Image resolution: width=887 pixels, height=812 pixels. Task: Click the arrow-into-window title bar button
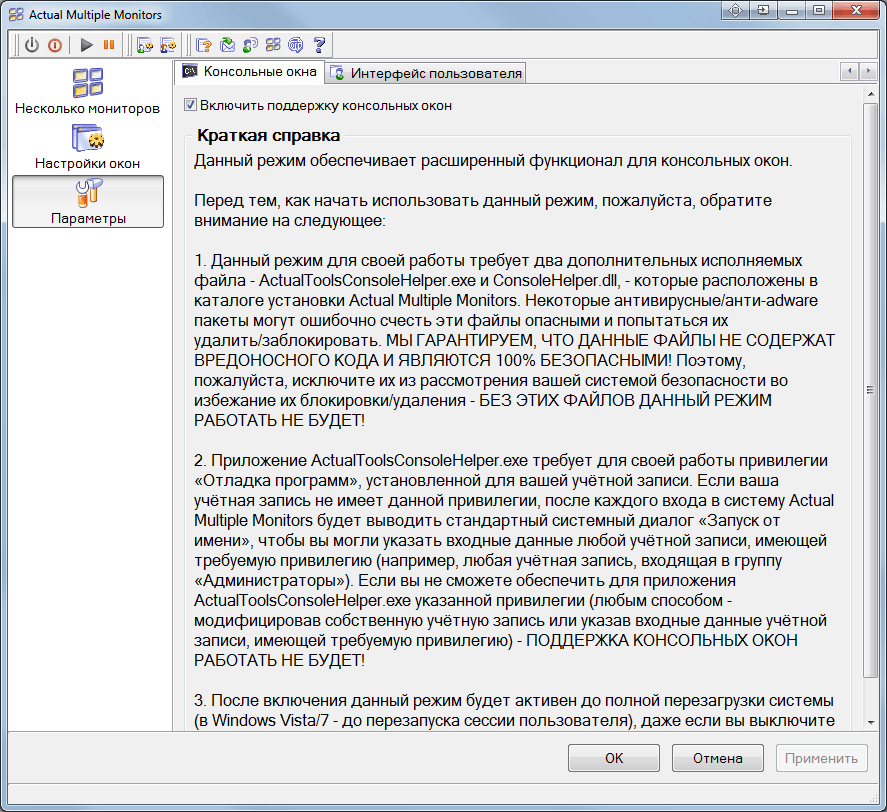[763, 11]
